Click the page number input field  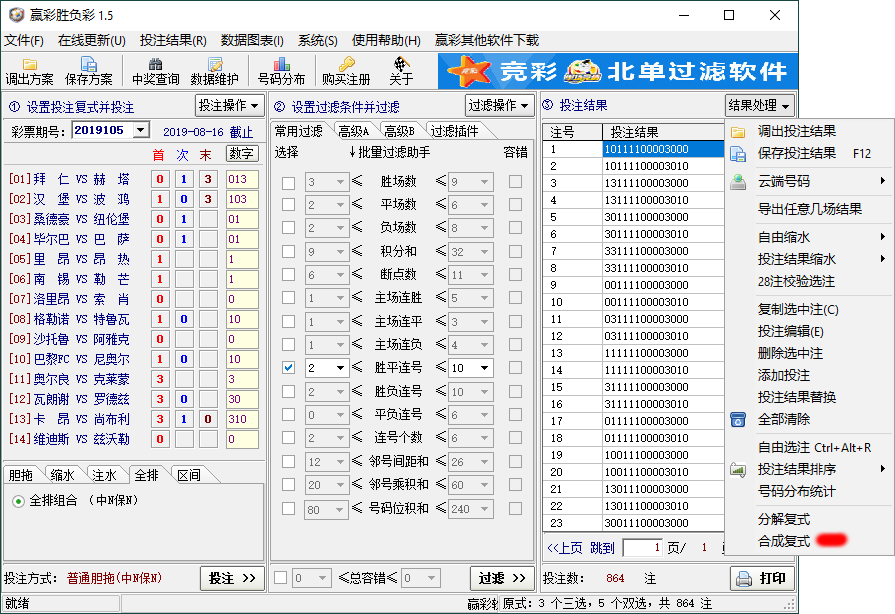tap(643, 548)
